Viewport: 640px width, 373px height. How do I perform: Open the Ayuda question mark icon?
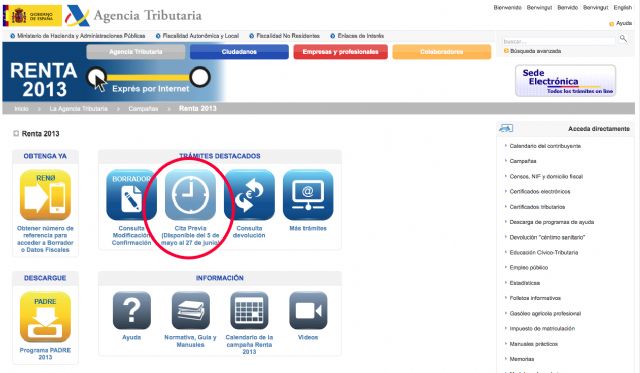tap(131, 311)
